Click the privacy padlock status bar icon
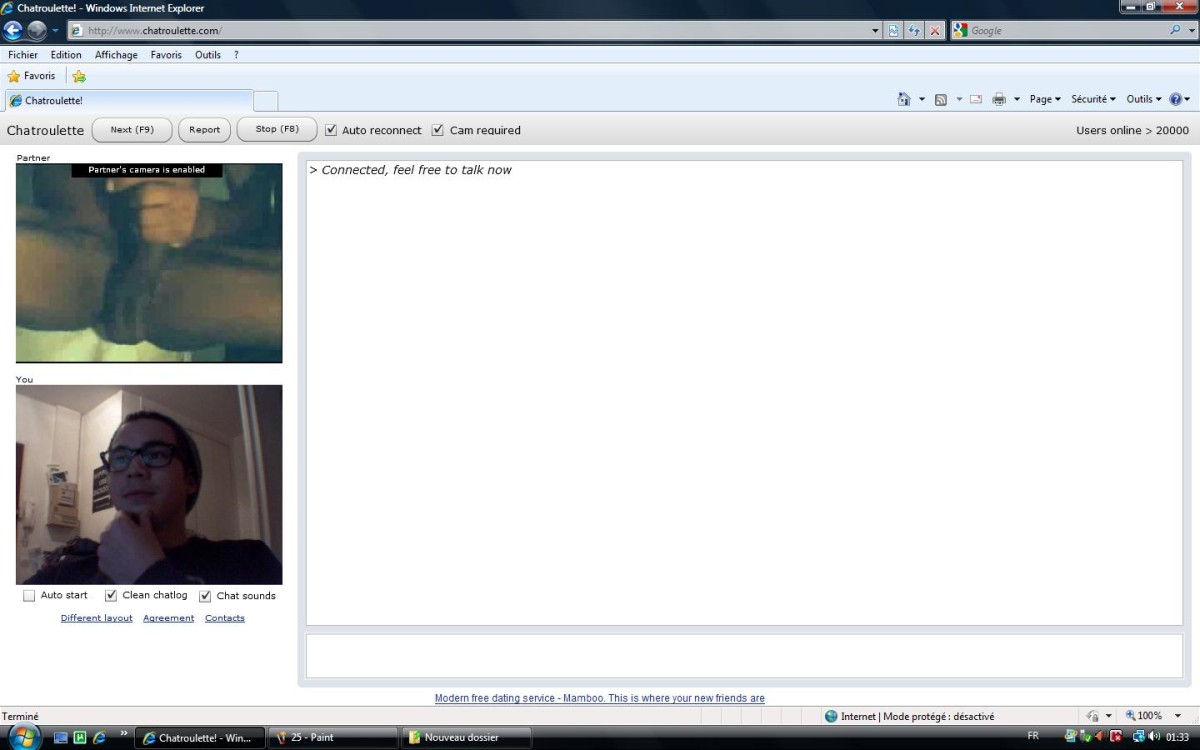Screen dimensions: 1200x750 (1093, 716)
